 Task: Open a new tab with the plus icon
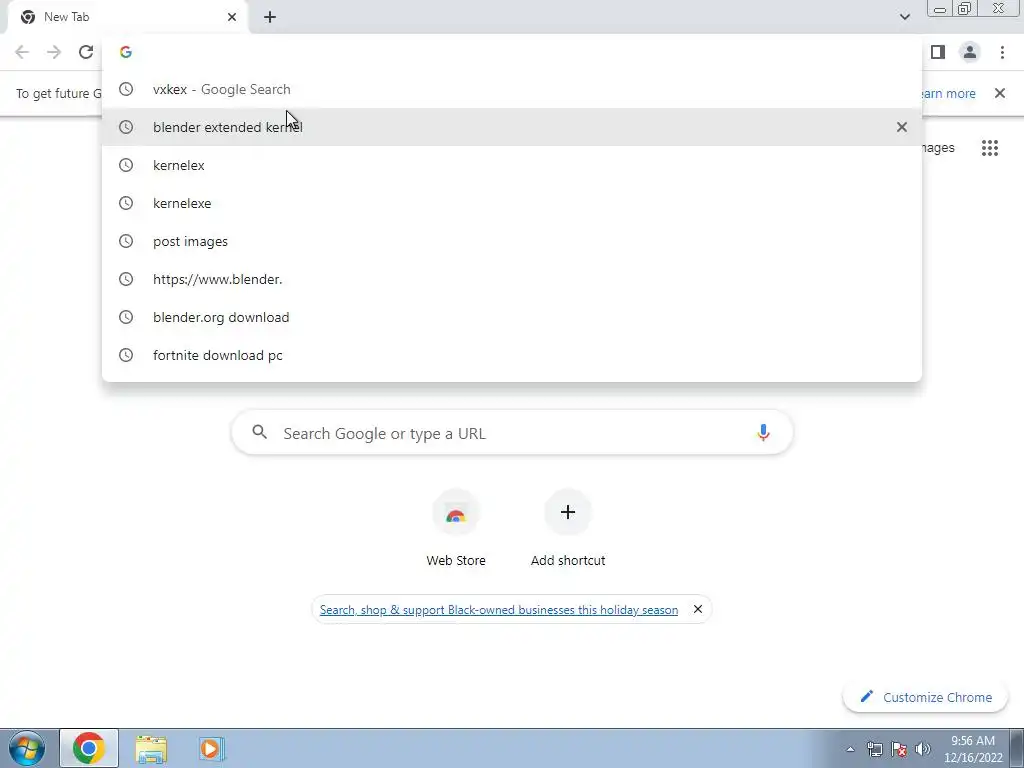coord(270,17)
